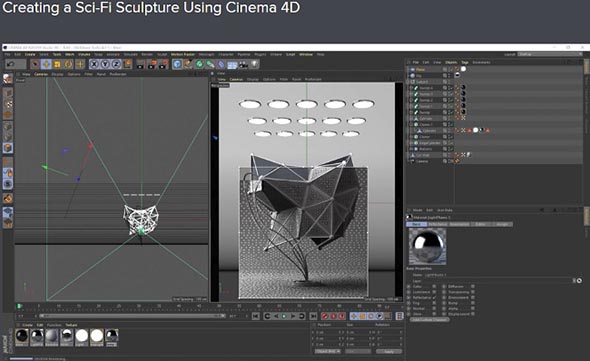This screenshot has width=590, height=361.
Task: Open the spline pen tool icon
Action: [188, 64]
